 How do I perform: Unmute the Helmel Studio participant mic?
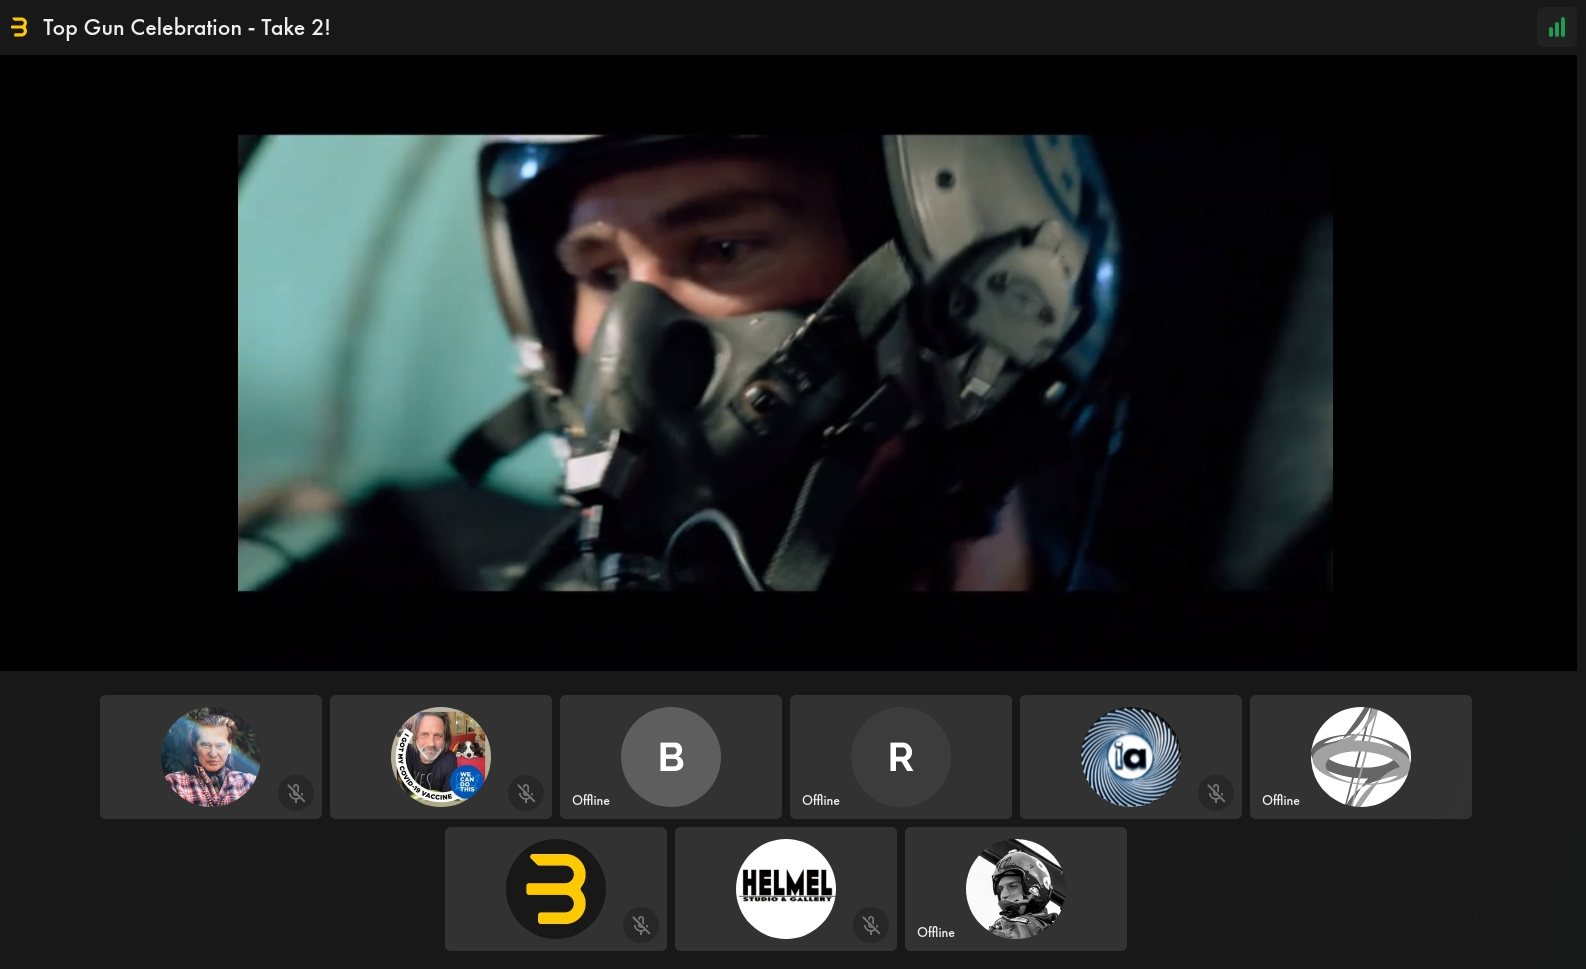pyautogui.click(x=871, y=925)
